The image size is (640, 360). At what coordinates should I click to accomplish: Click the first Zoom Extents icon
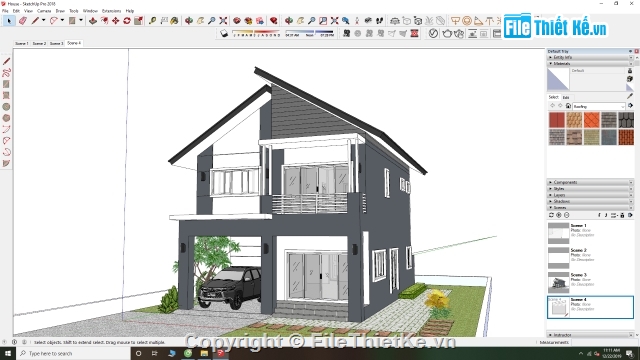(223, 20)
